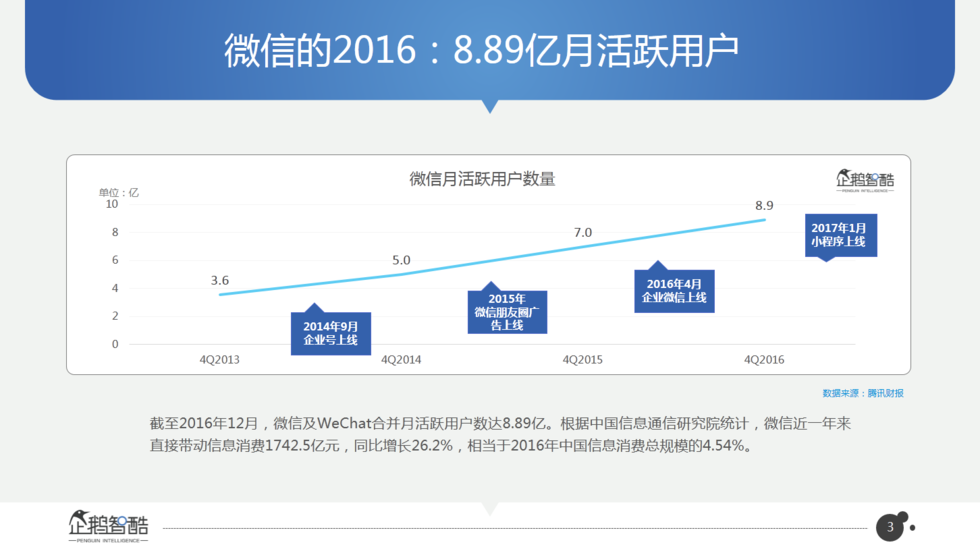Click the 4Q2015 x-axis label
This screenshot has width=980, height=551.
point(582,359)
